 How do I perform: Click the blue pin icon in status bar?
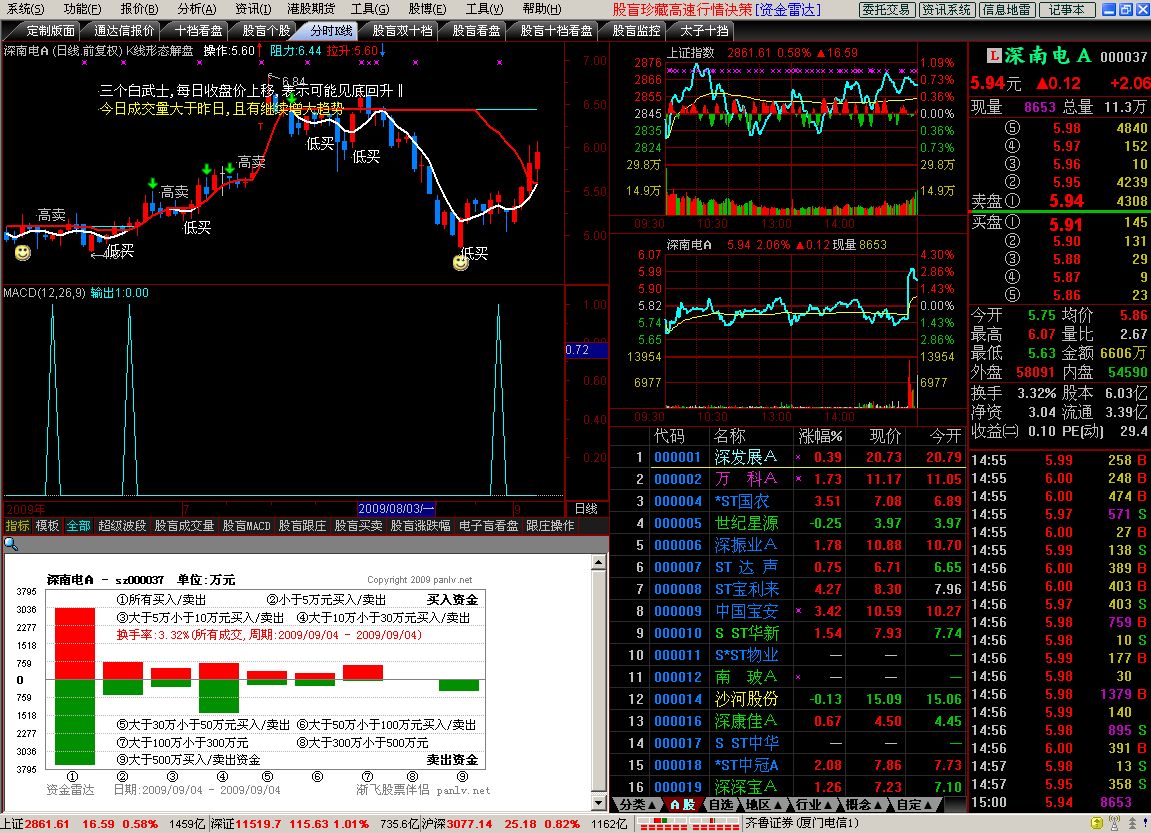1144,824
